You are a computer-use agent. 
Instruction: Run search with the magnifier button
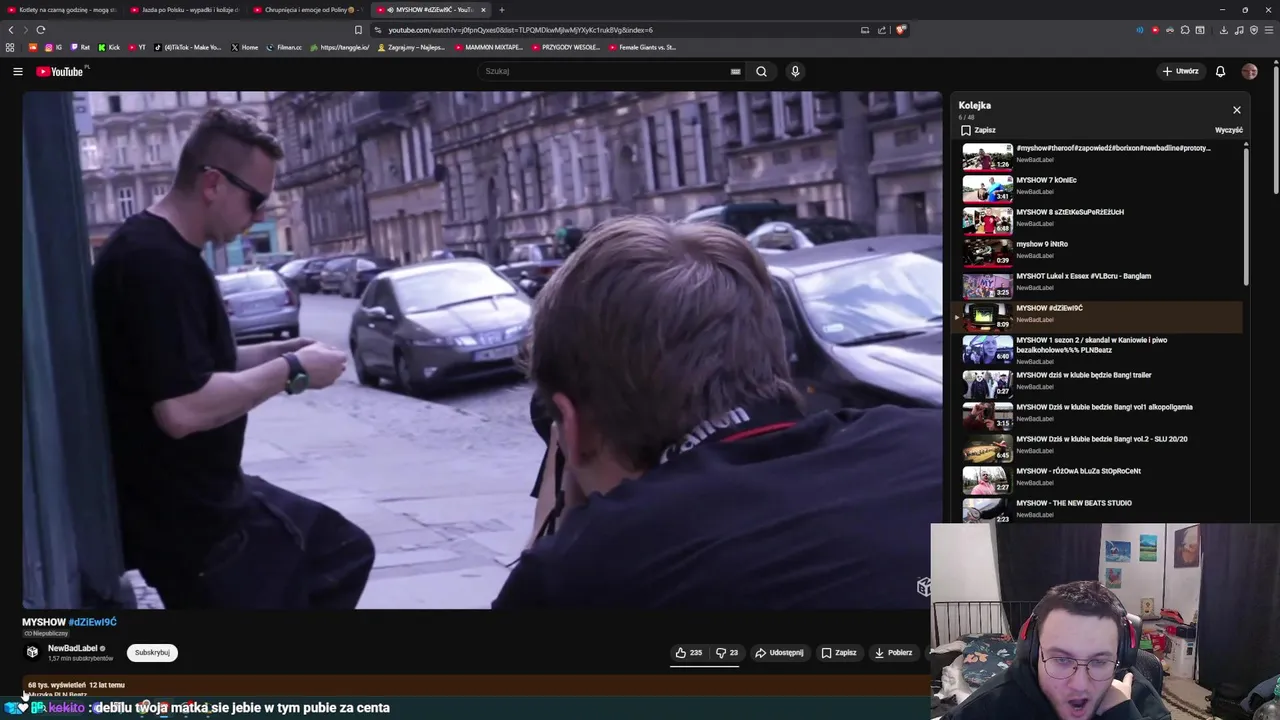(761, 71)
